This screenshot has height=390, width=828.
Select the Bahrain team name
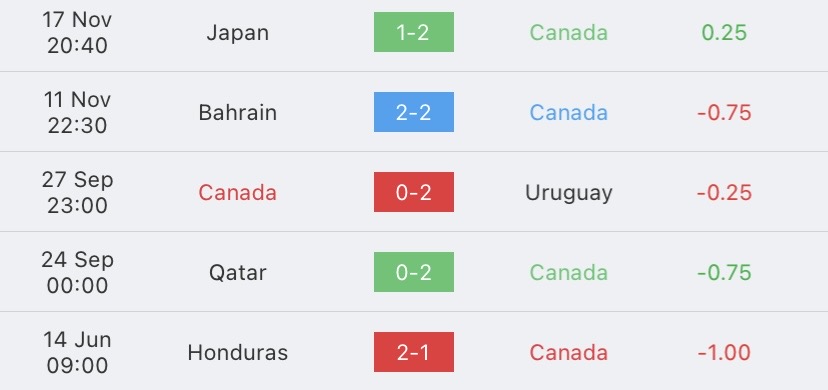click(x=238, y=112)
